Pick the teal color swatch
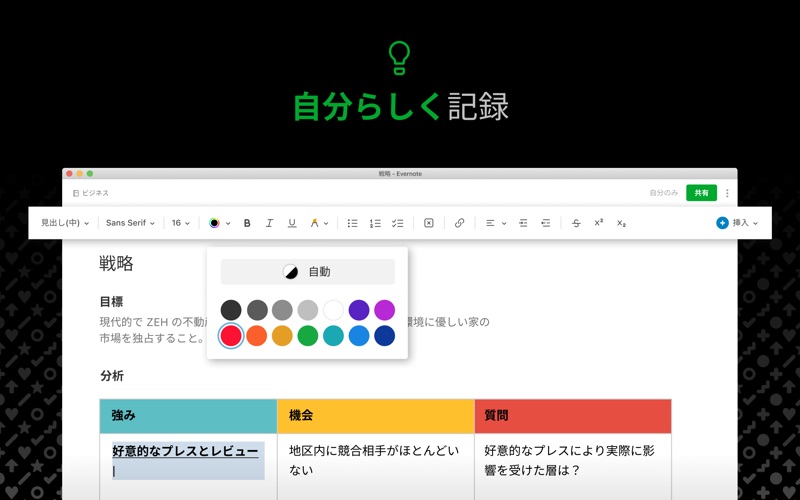Image resolution: width=800 pixels, height=500 pixels. [333, 336]
